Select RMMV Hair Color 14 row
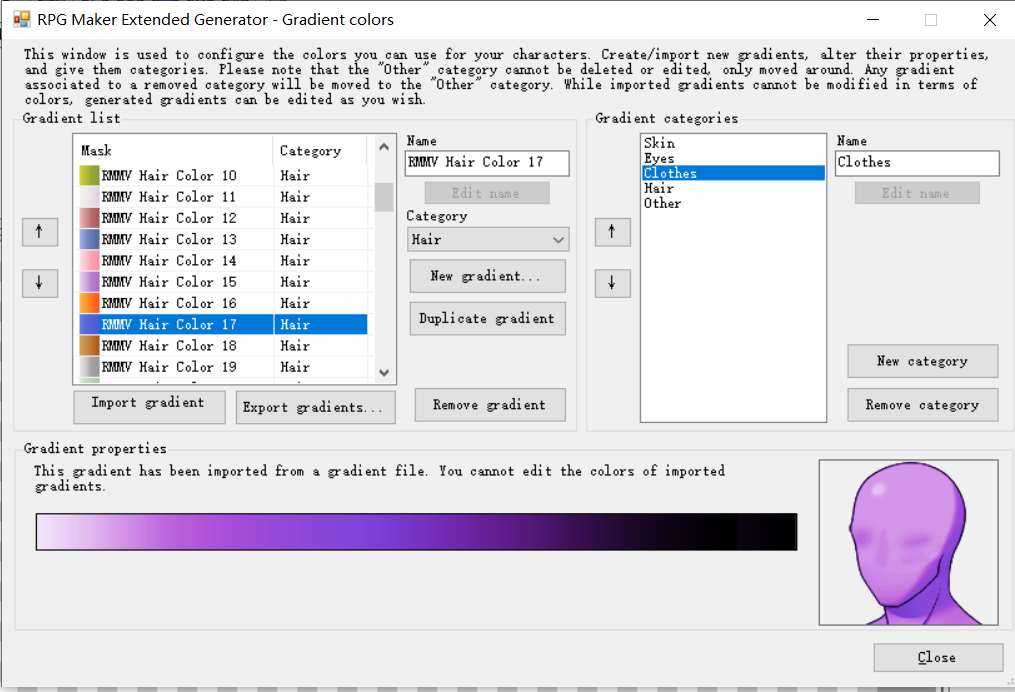Image resolution: width=1015 pixels, height=692 pixels. point(223,261)
